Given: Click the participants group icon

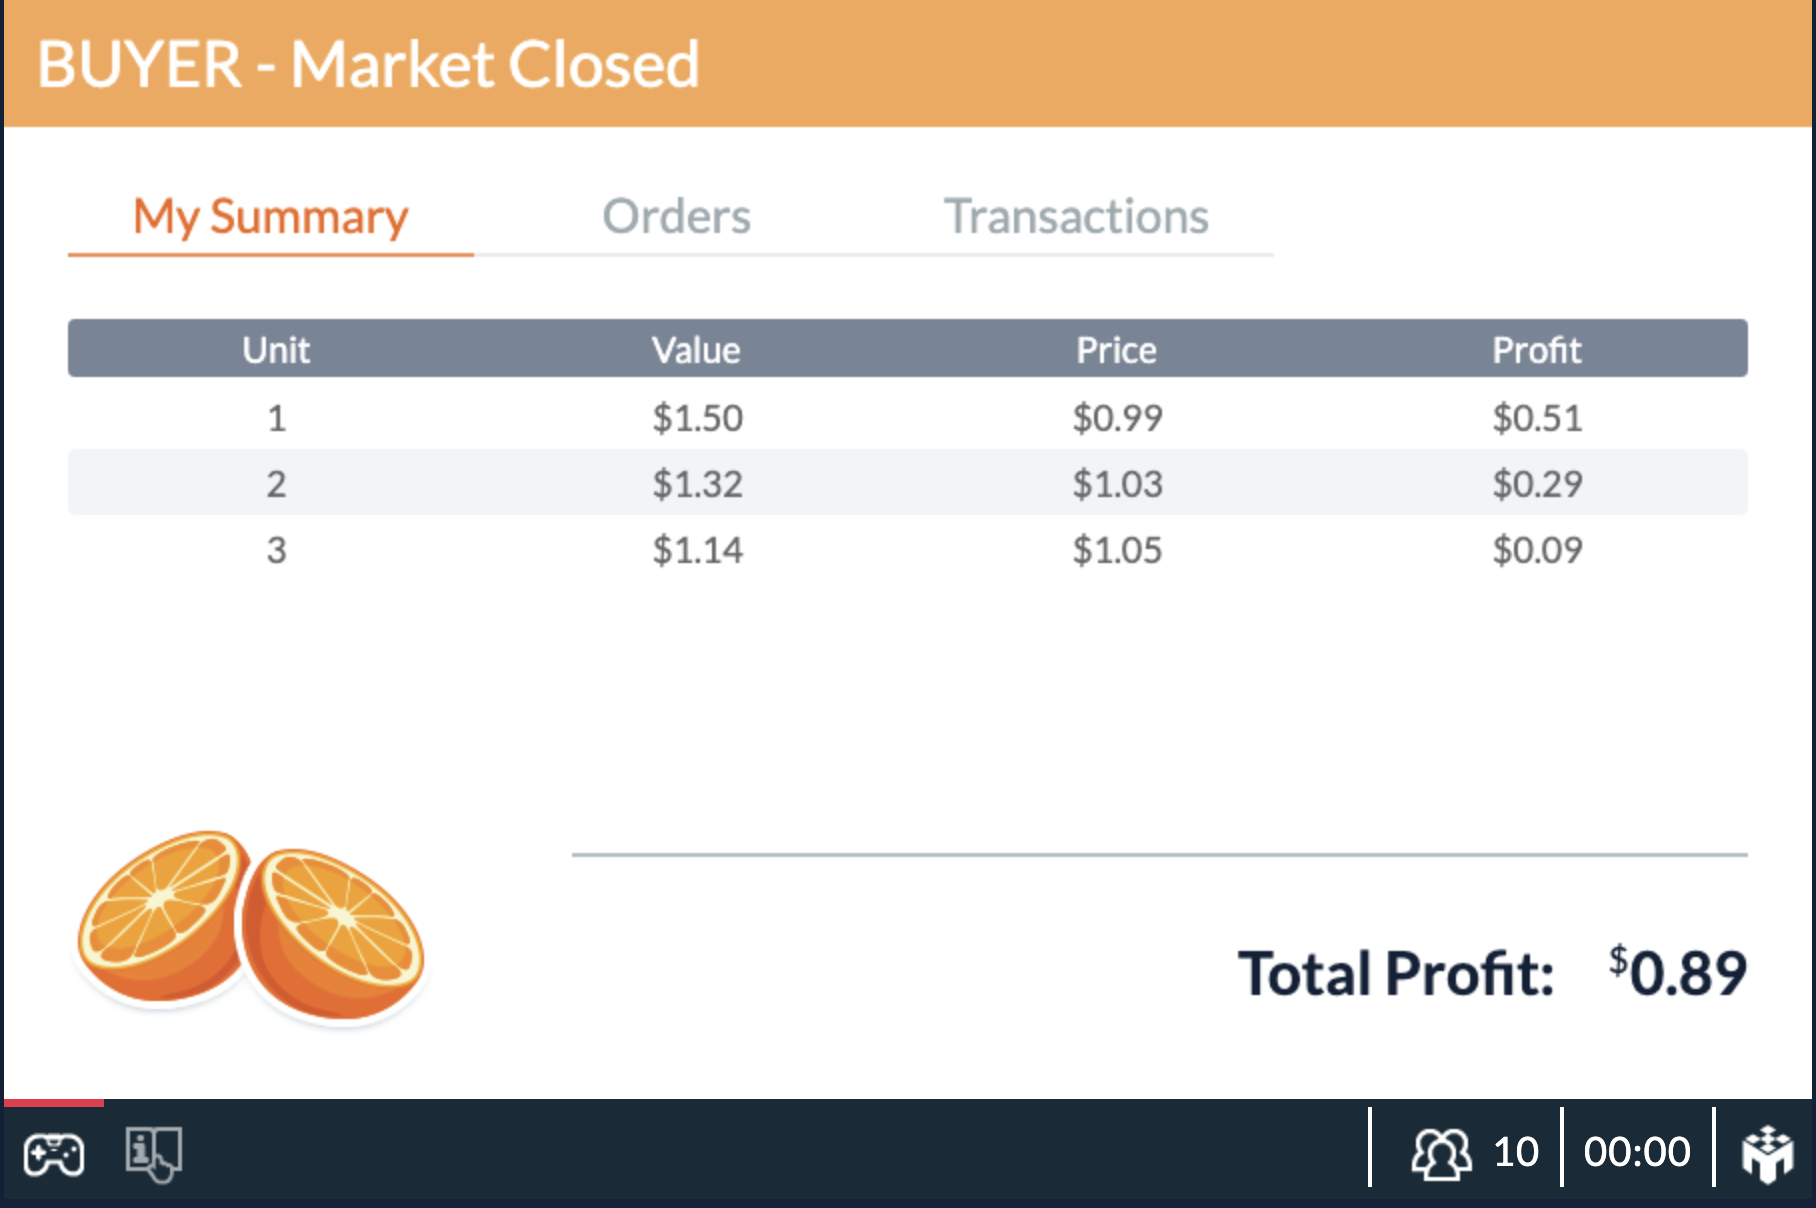Looking at the screenshot, I should [1441, 1154].
